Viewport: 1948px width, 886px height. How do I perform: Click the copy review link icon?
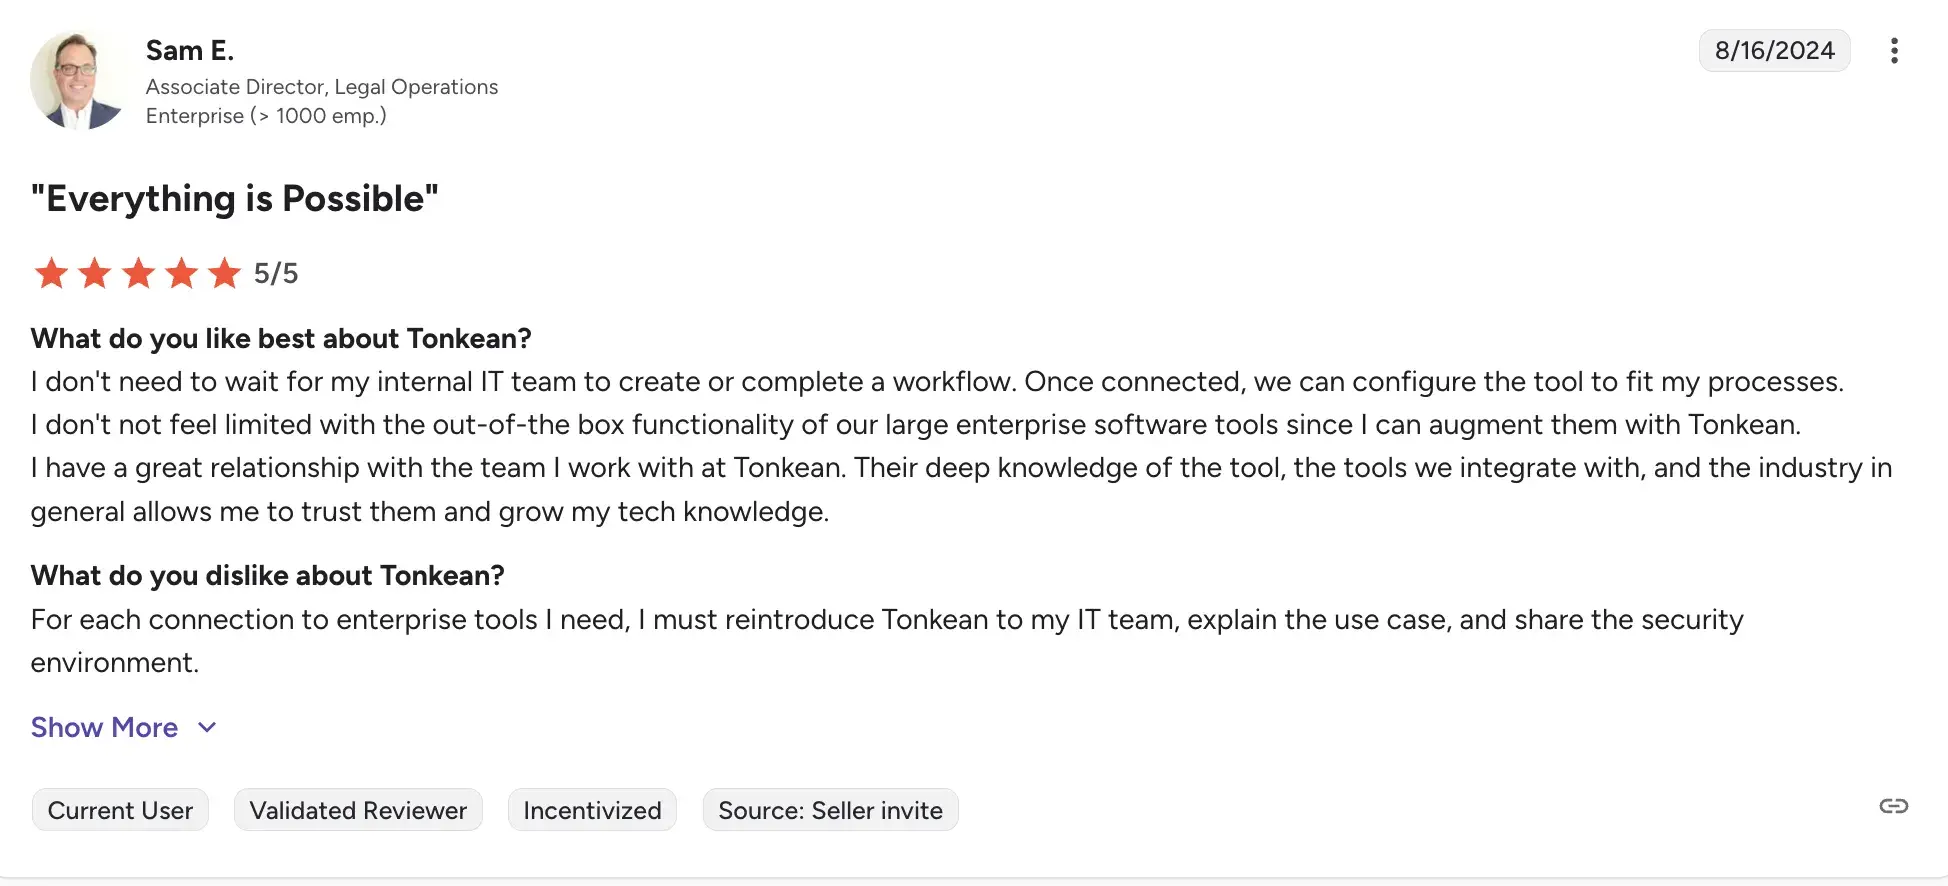tap(1893, 806)
